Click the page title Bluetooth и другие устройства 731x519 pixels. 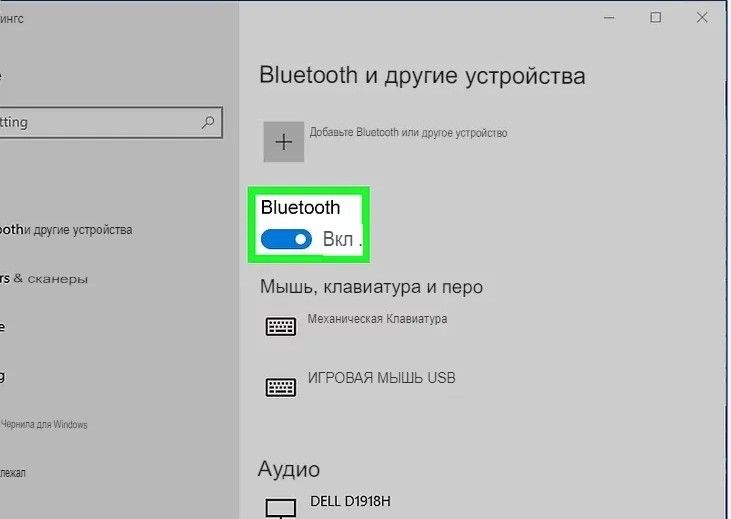(422, 76)
